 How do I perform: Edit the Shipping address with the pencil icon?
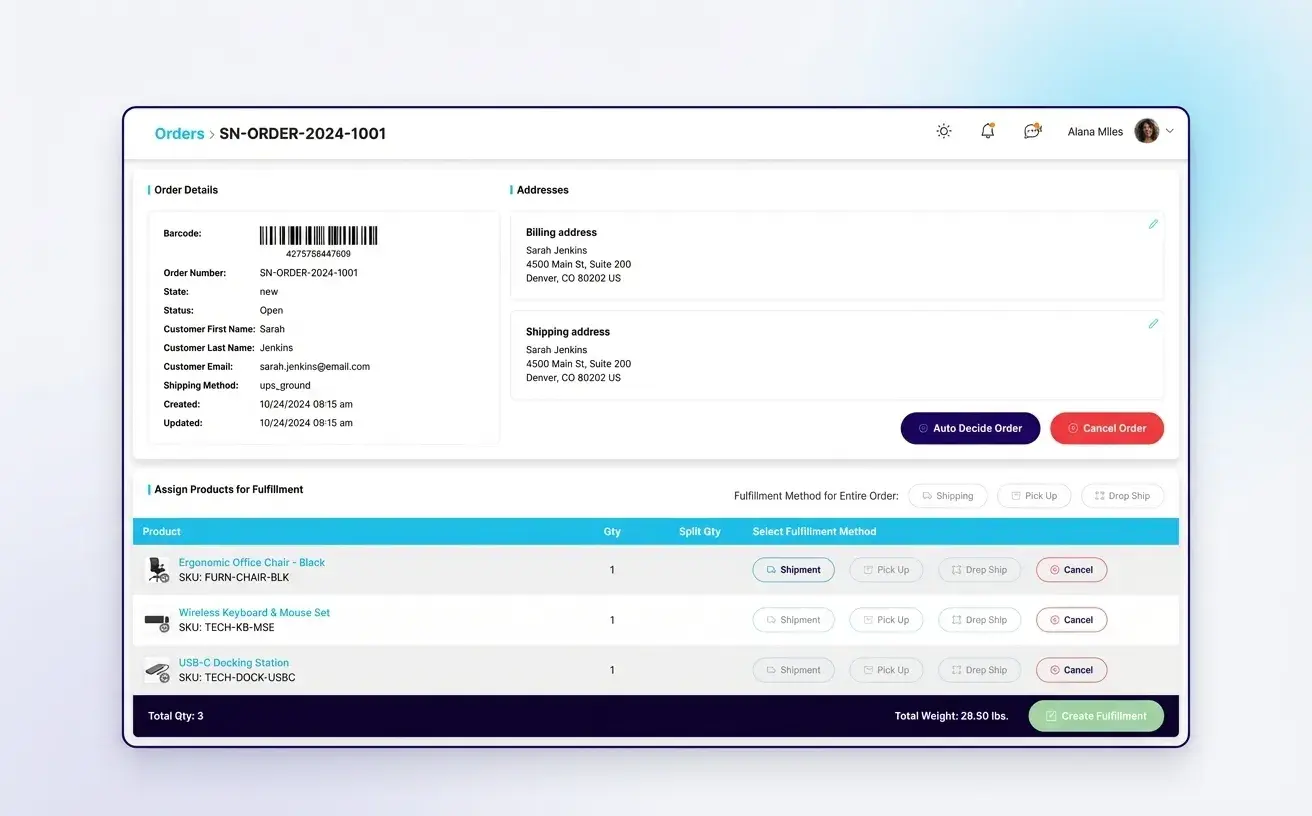(x=1152, y=324)
